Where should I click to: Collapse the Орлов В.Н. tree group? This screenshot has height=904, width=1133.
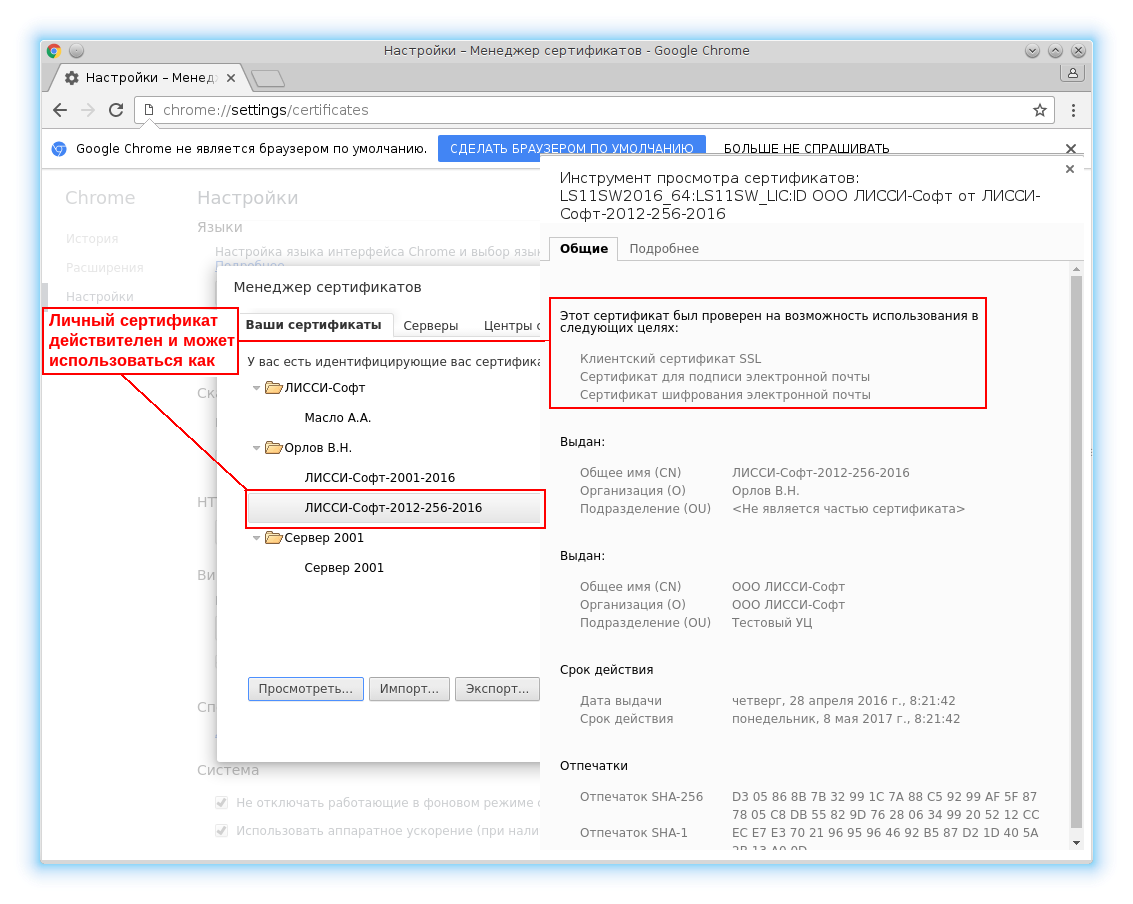[x=256, y=448]
